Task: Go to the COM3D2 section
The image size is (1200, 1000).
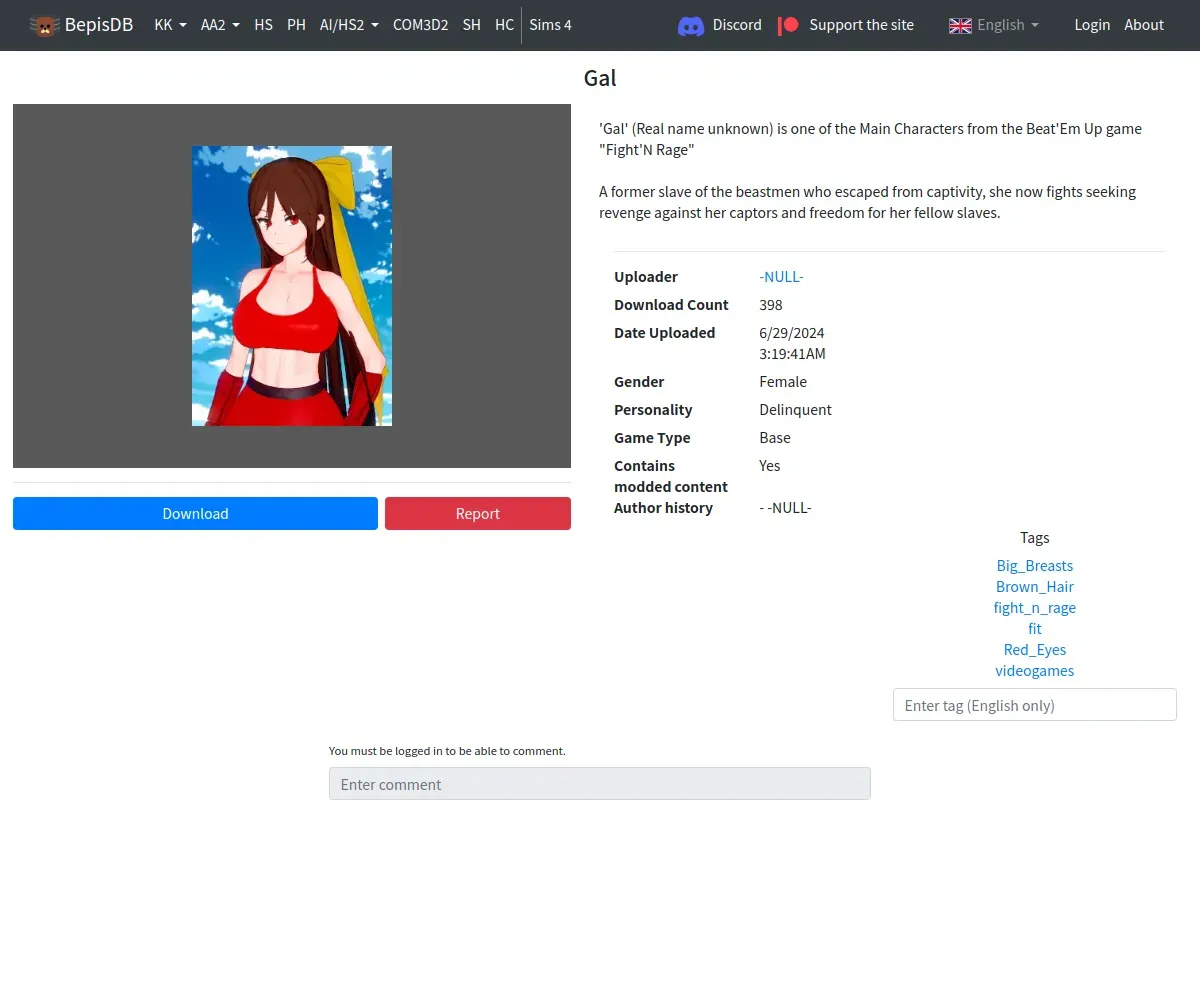Action: (x=420, y=25)
